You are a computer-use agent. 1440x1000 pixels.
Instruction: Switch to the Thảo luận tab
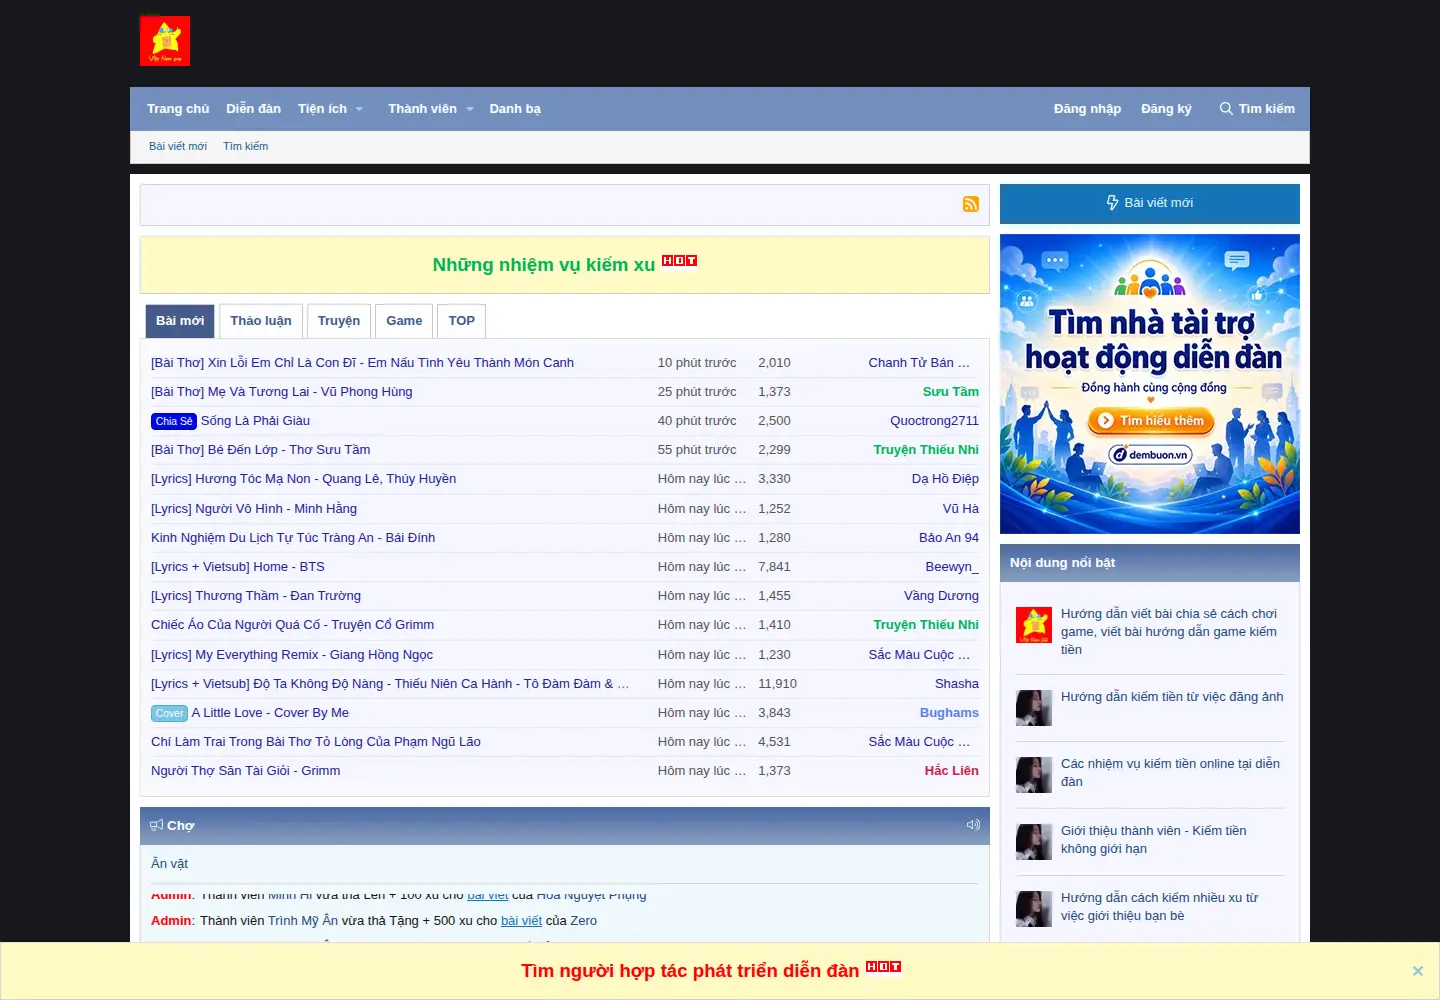[x=261, y=321]
